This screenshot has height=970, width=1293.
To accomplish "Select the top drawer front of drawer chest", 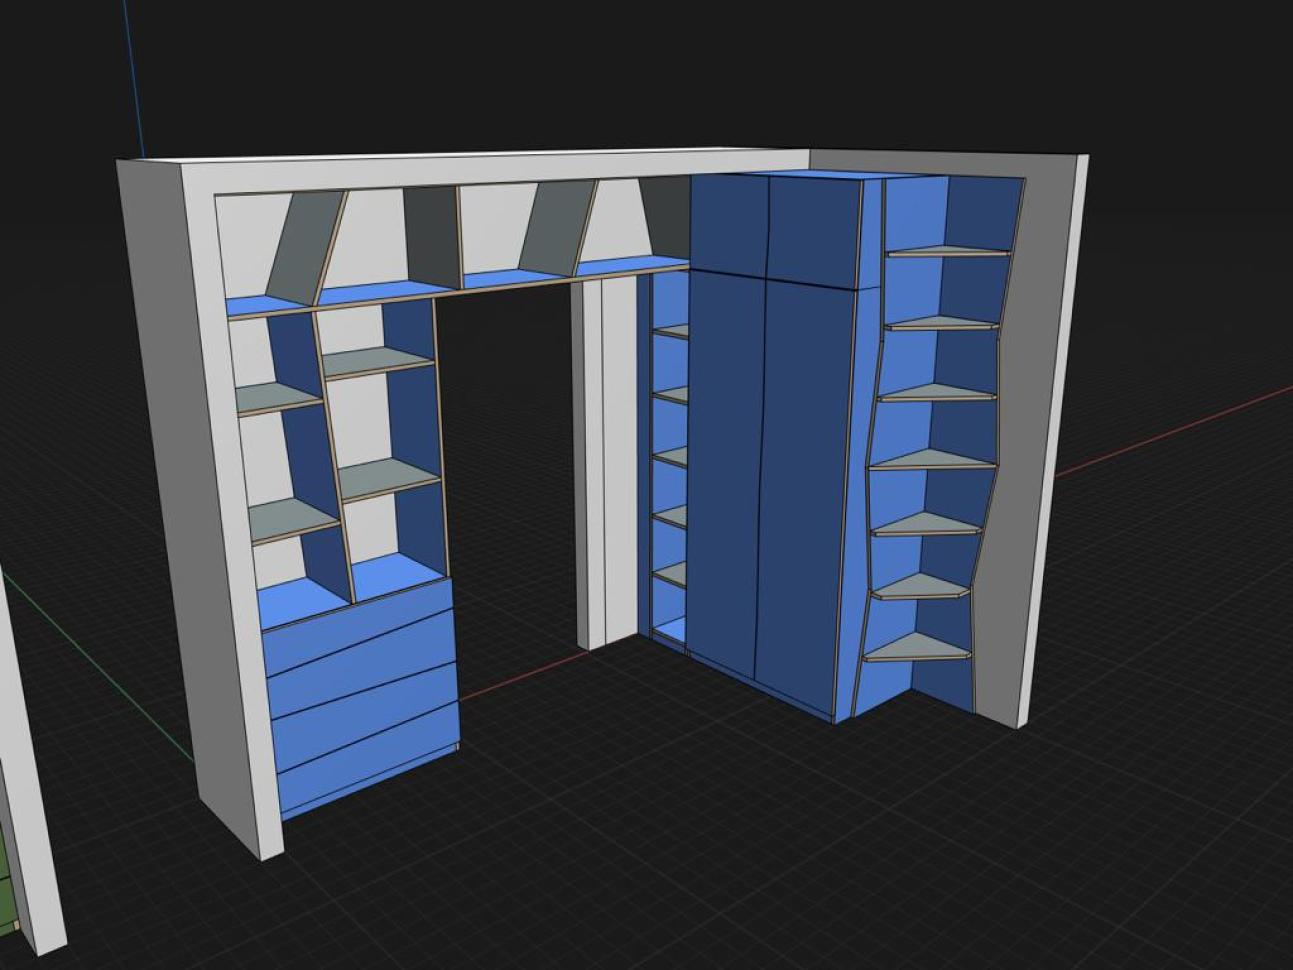I will coord(358,624).
